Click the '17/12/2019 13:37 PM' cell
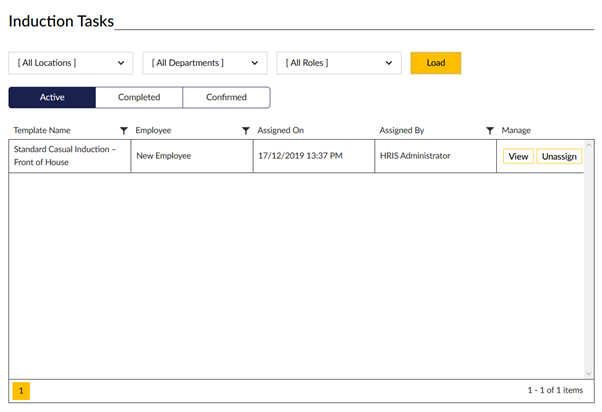602x412 pixels. point(314,156)
